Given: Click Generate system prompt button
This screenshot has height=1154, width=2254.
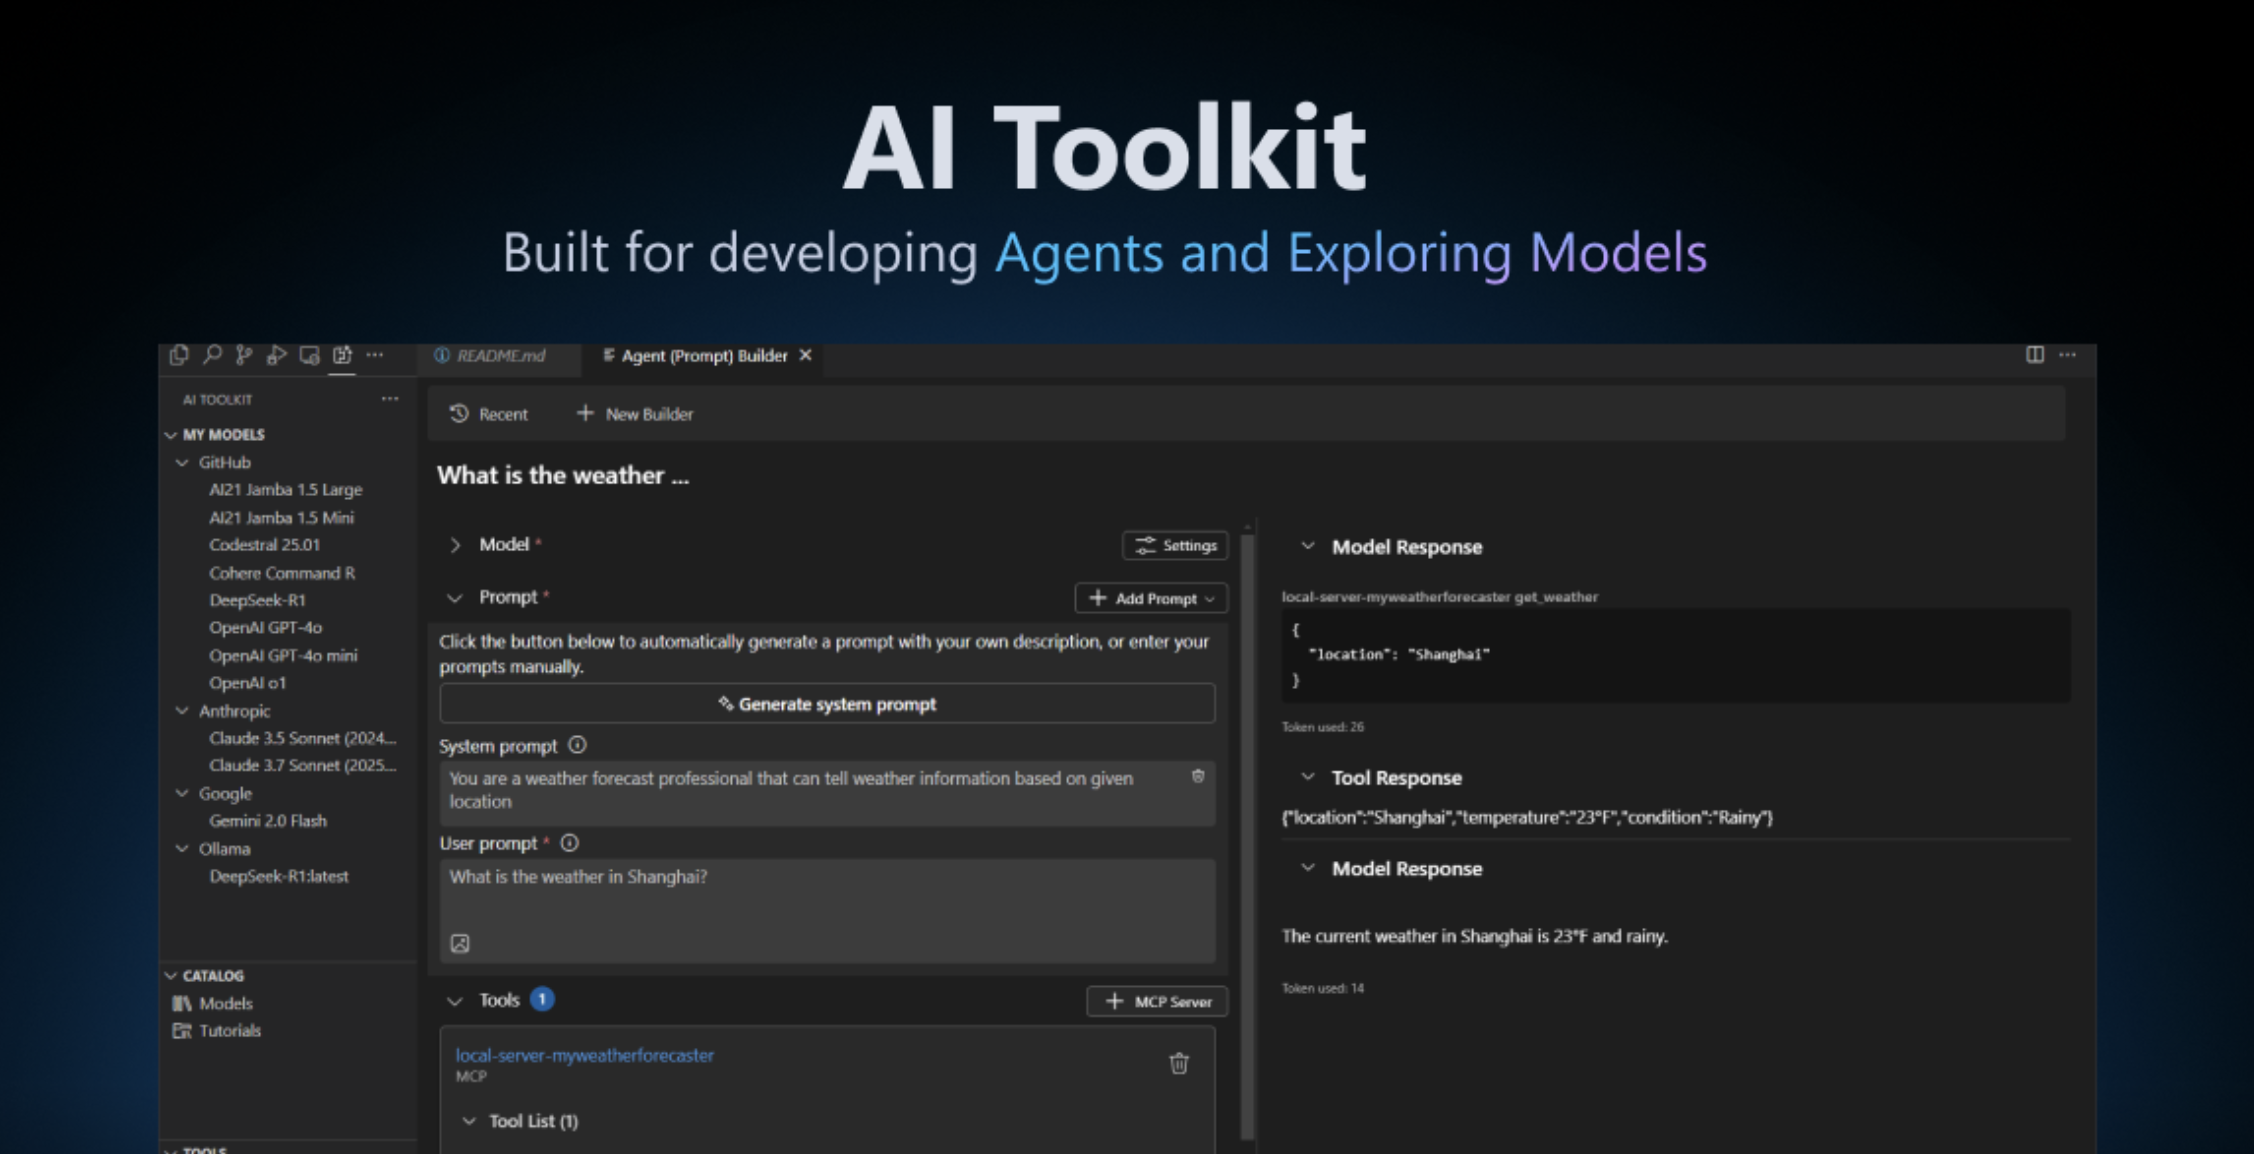Looking at the screenshot, I should [827, 704].
